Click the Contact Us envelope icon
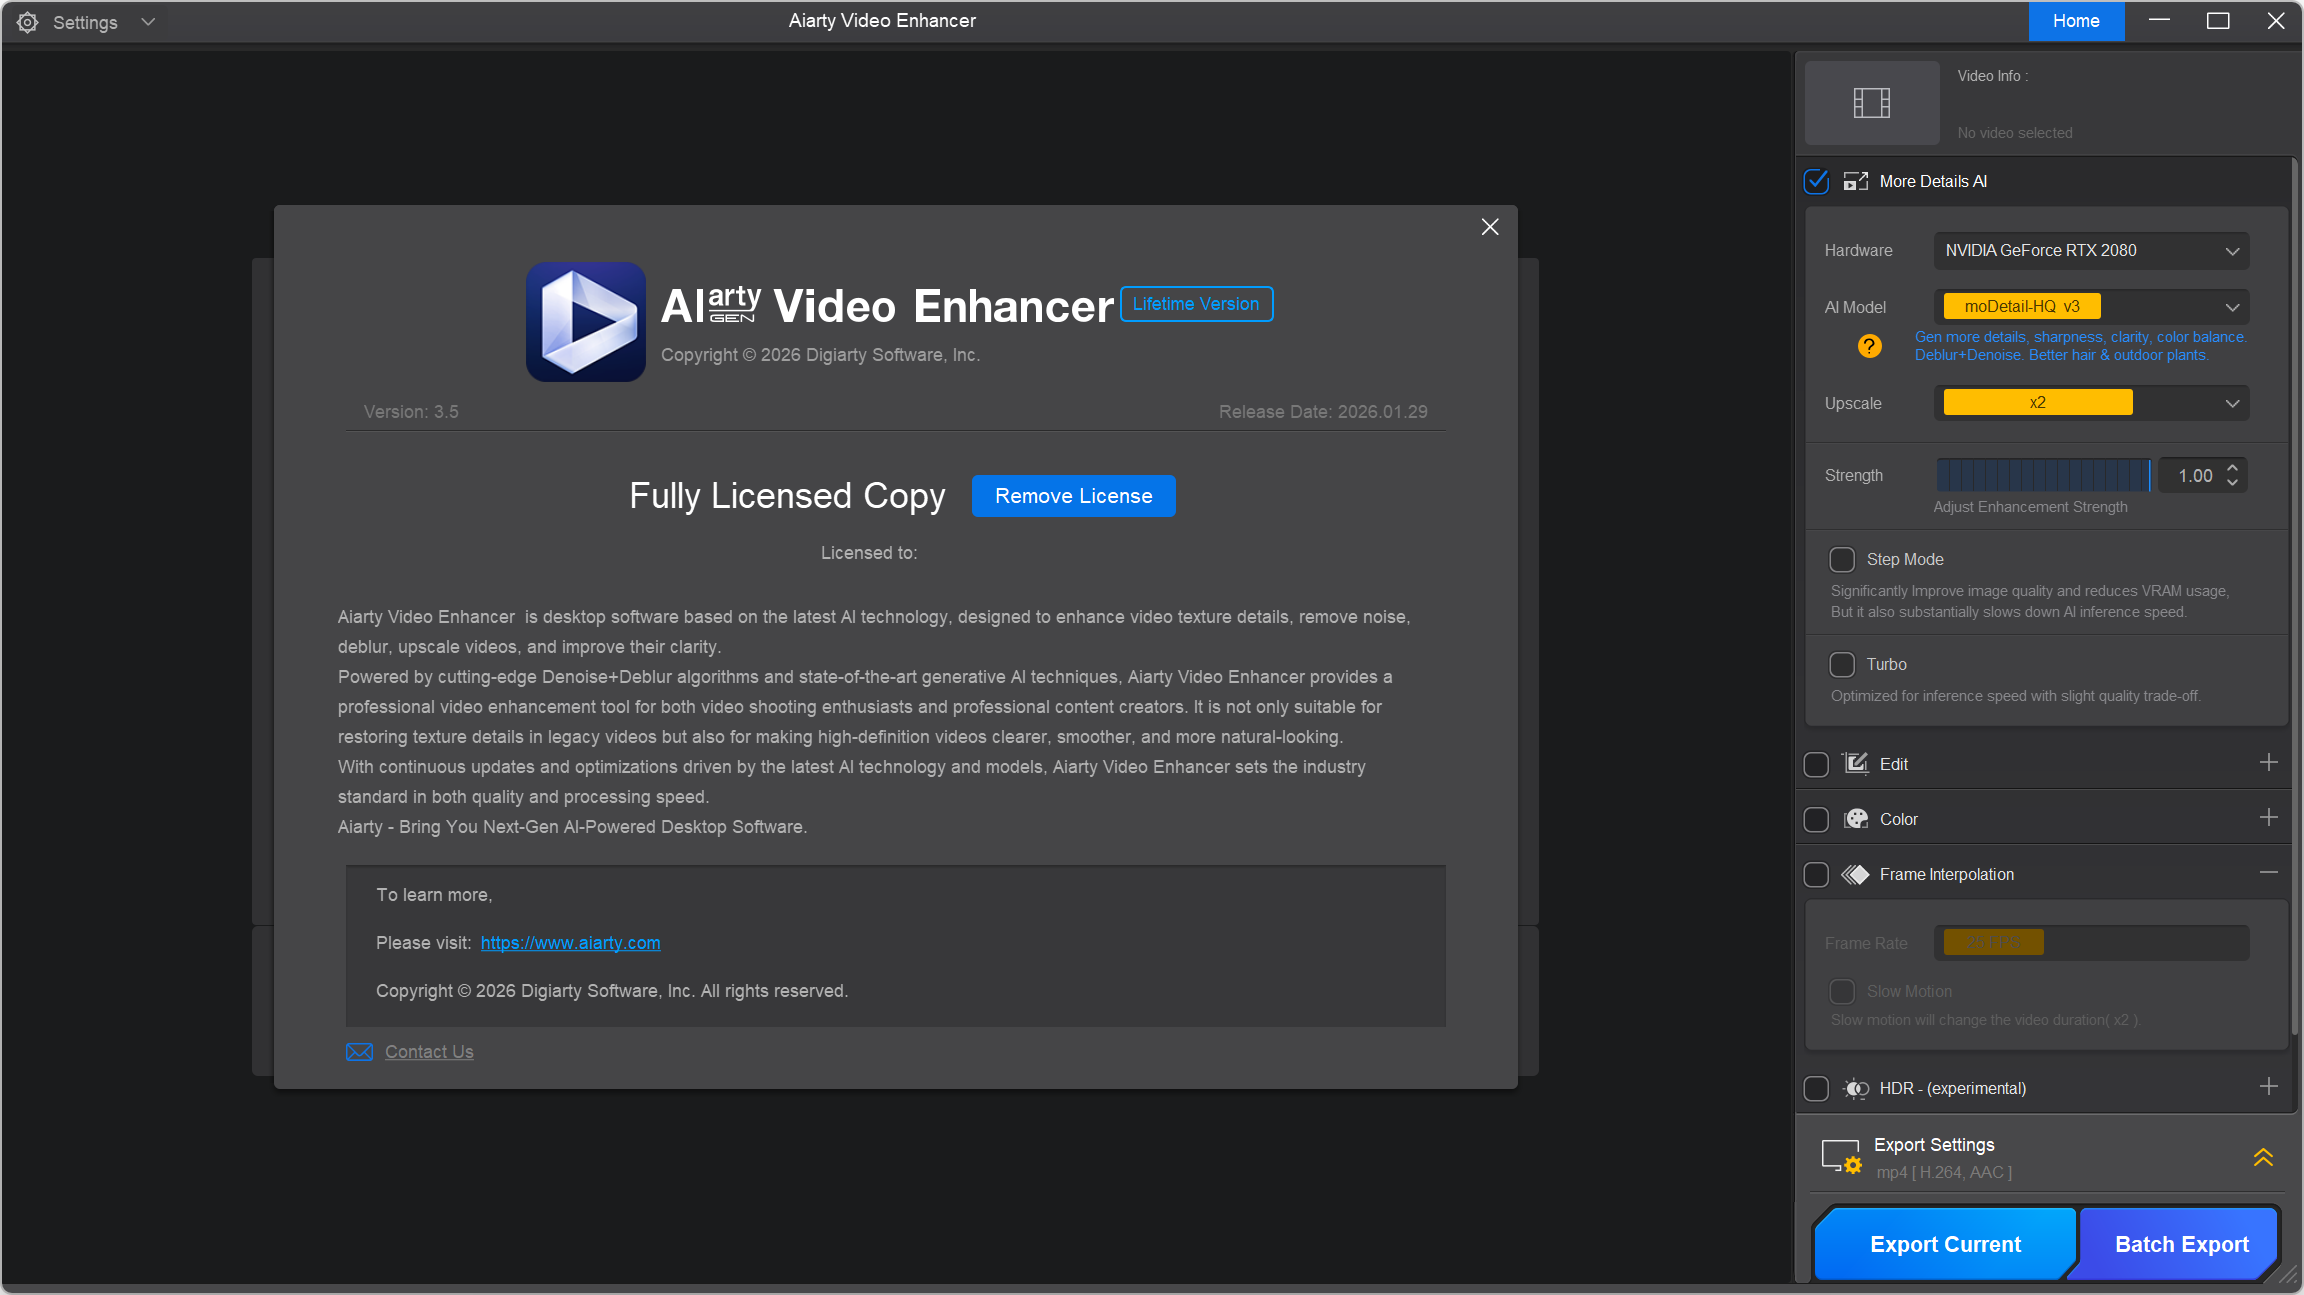 click(x=359, y=1052)
